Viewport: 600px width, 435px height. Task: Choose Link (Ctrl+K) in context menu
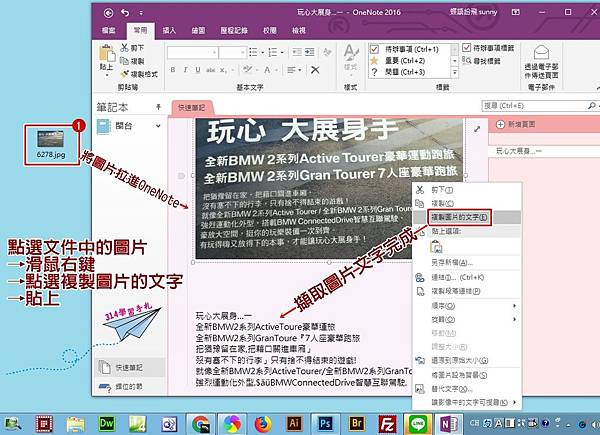point(467,277)
